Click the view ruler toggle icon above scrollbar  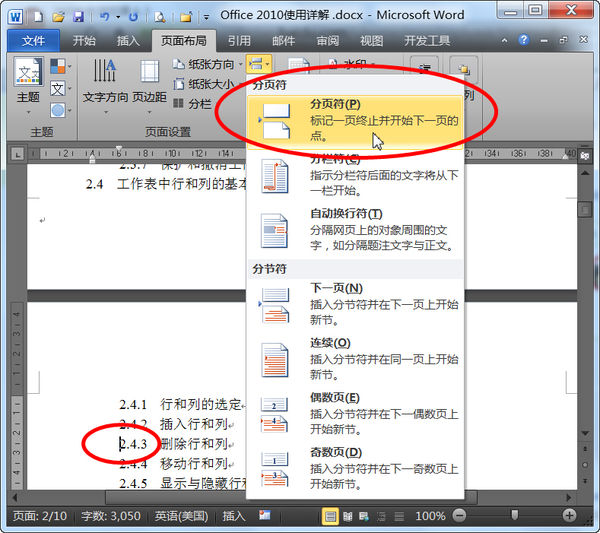coord(585,155)
